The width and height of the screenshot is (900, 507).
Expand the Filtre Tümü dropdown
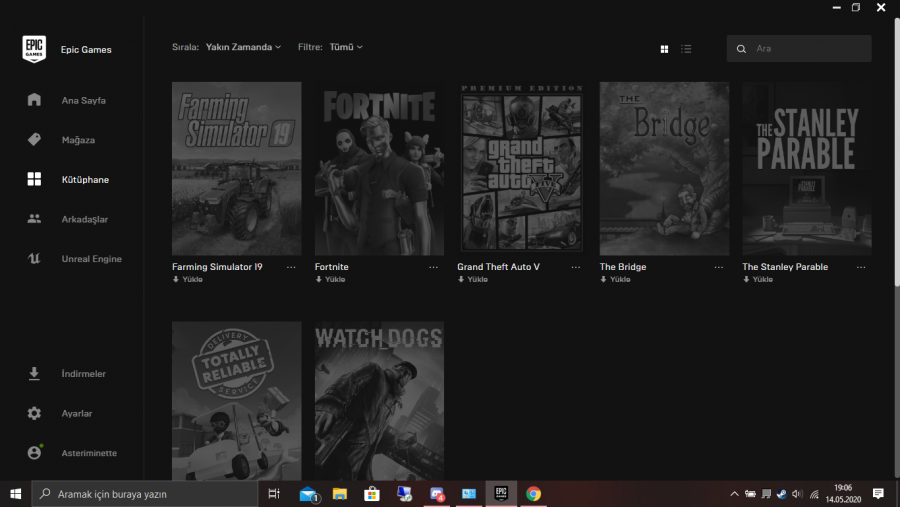click(x=346, y=47)
